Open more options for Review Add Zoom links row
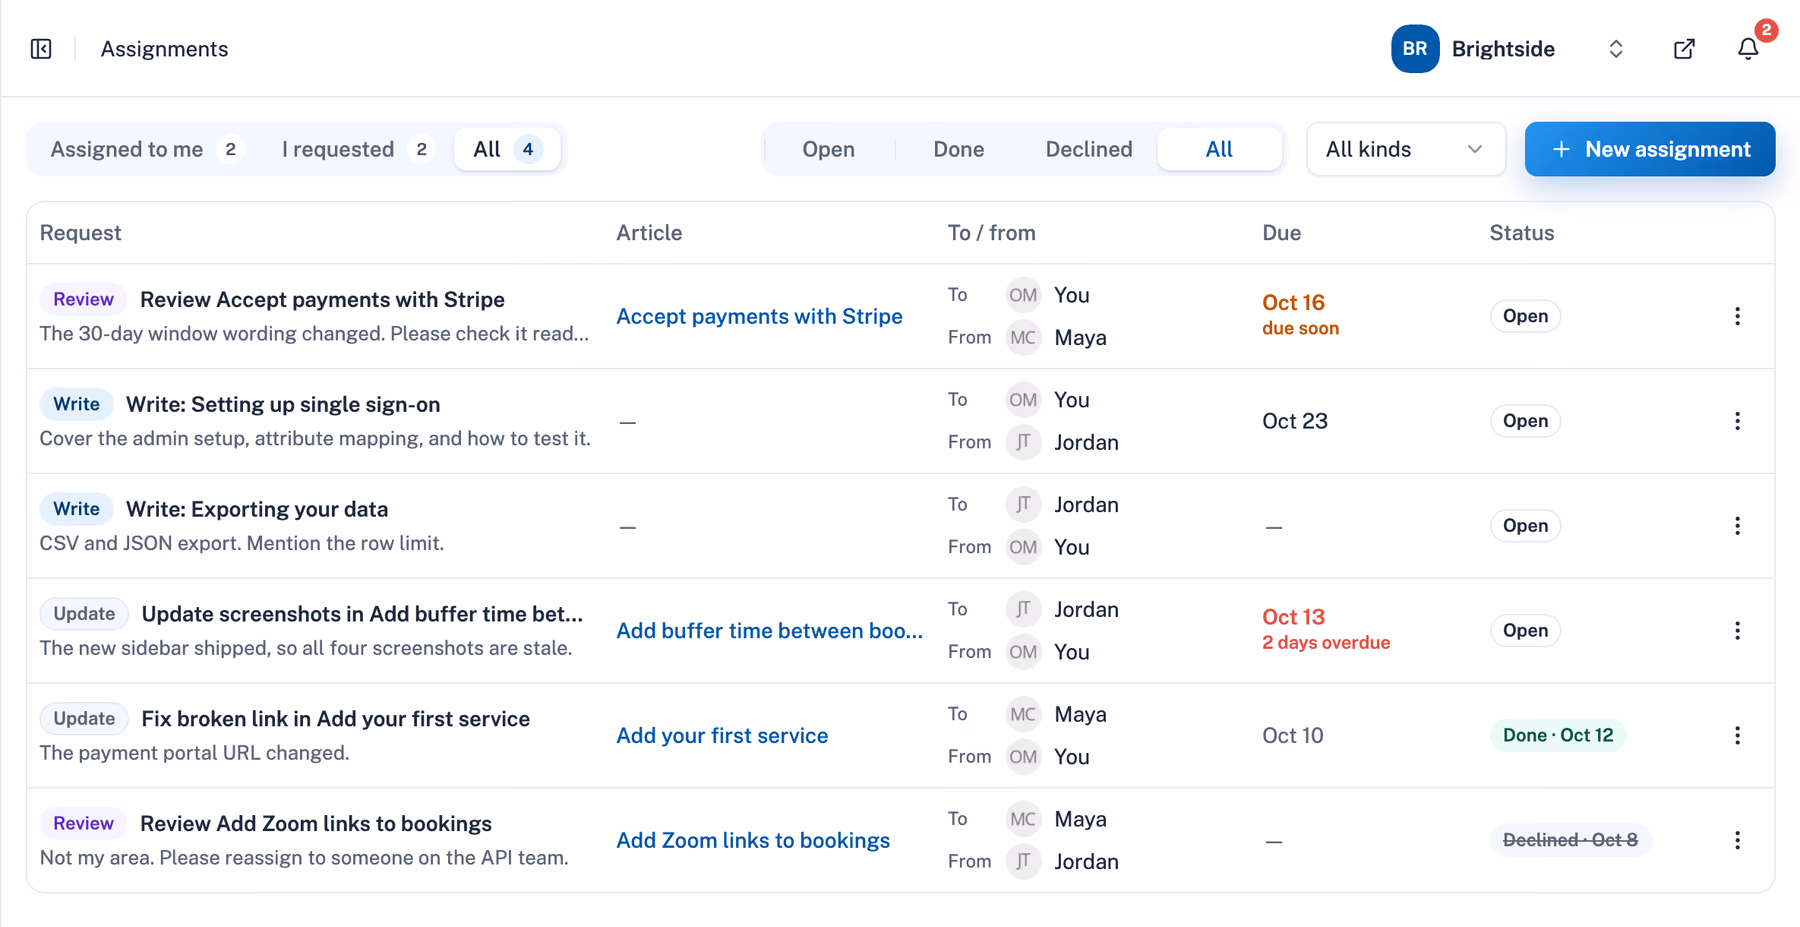The height and width of the screenshot is (927, 1800). coord(1737,840)
